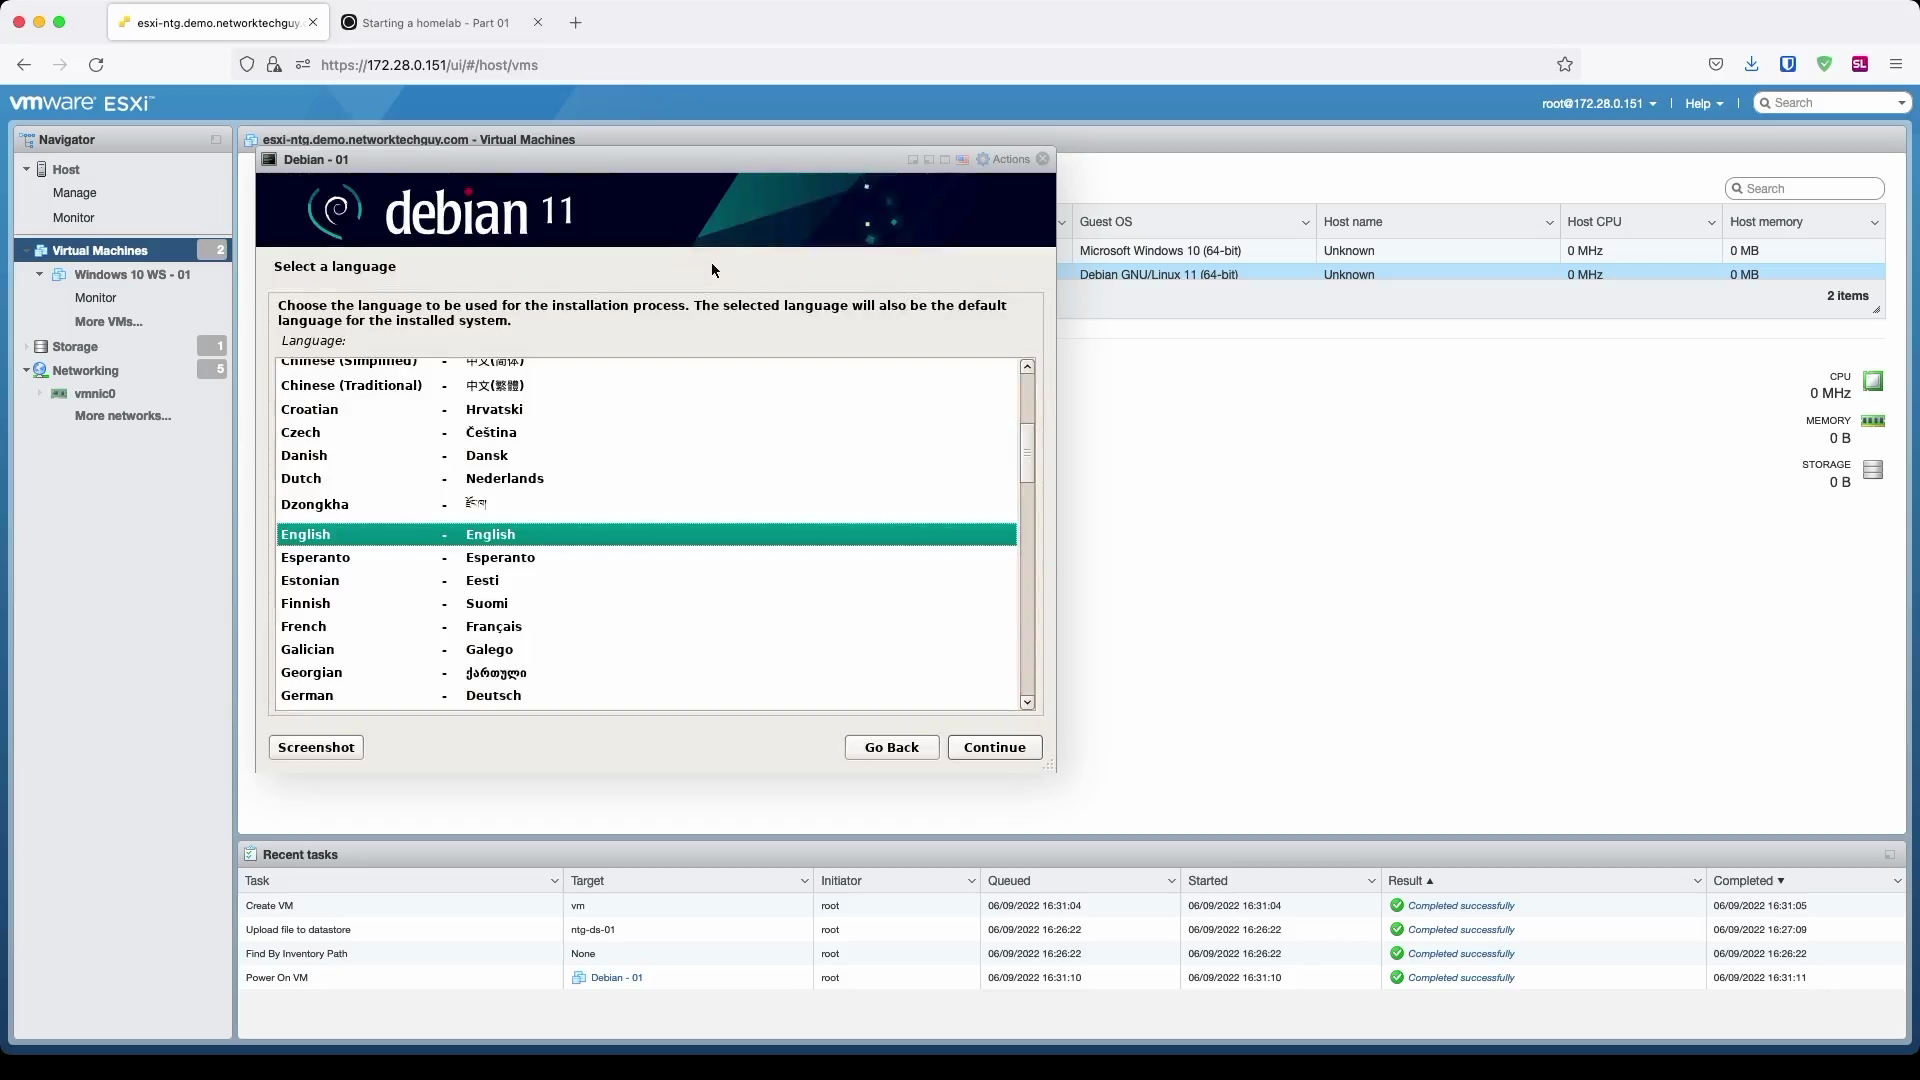The height and width of the screenshot is (1080, 1920).
Task: Open the Task column dropdown in Recent tasks
Action: (x=554, y=881)
